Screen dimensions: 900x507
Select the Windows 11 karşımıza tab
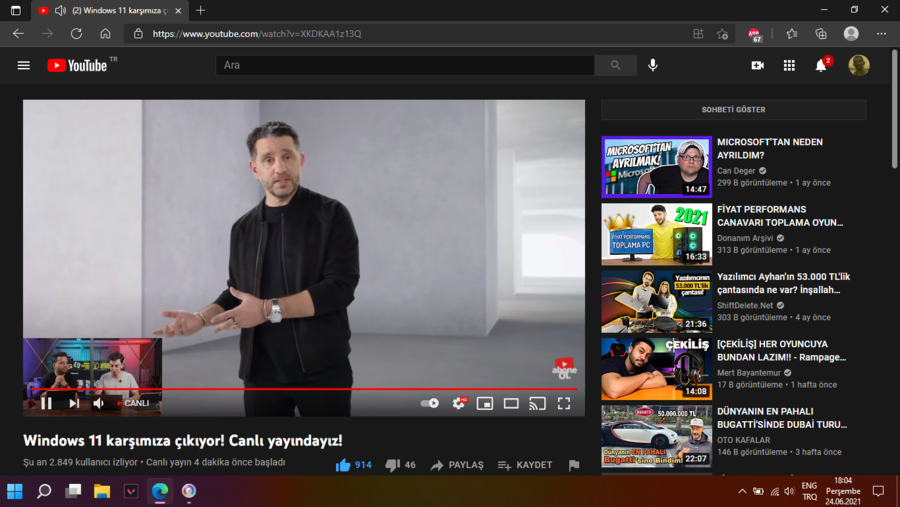109,10
